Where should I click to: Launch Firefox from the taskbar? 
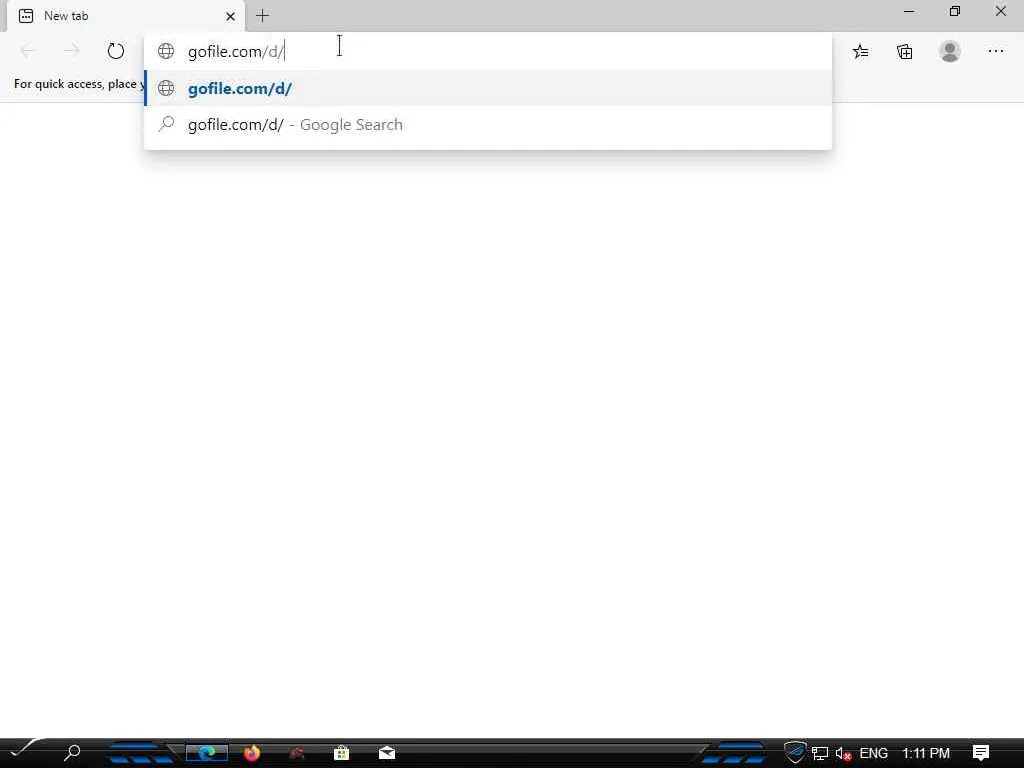tap(251, 753)
